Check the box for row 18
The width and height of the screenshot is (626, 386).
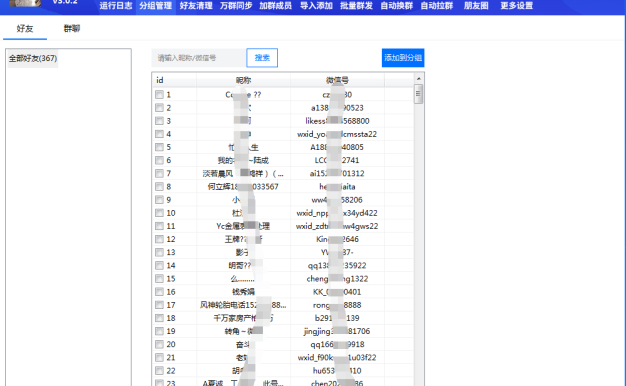tap(159, 318)
